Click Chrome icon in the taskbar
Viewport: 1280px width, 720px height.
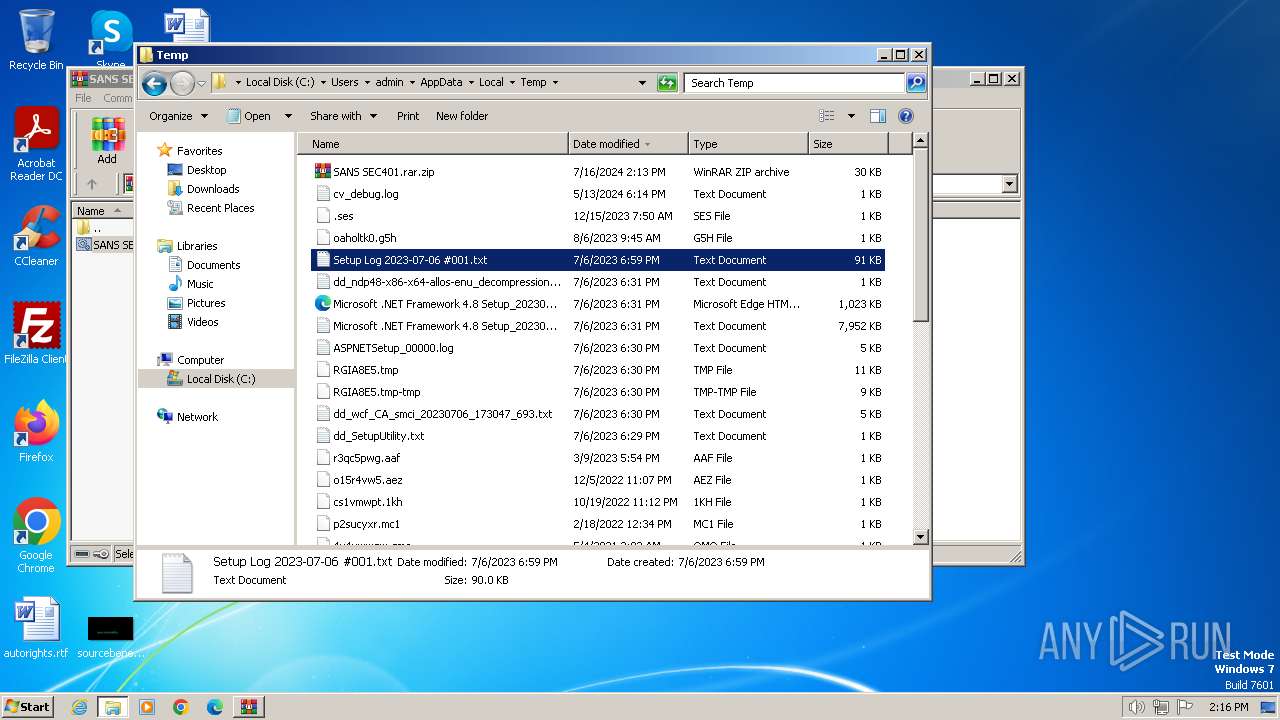click(181, 707)
